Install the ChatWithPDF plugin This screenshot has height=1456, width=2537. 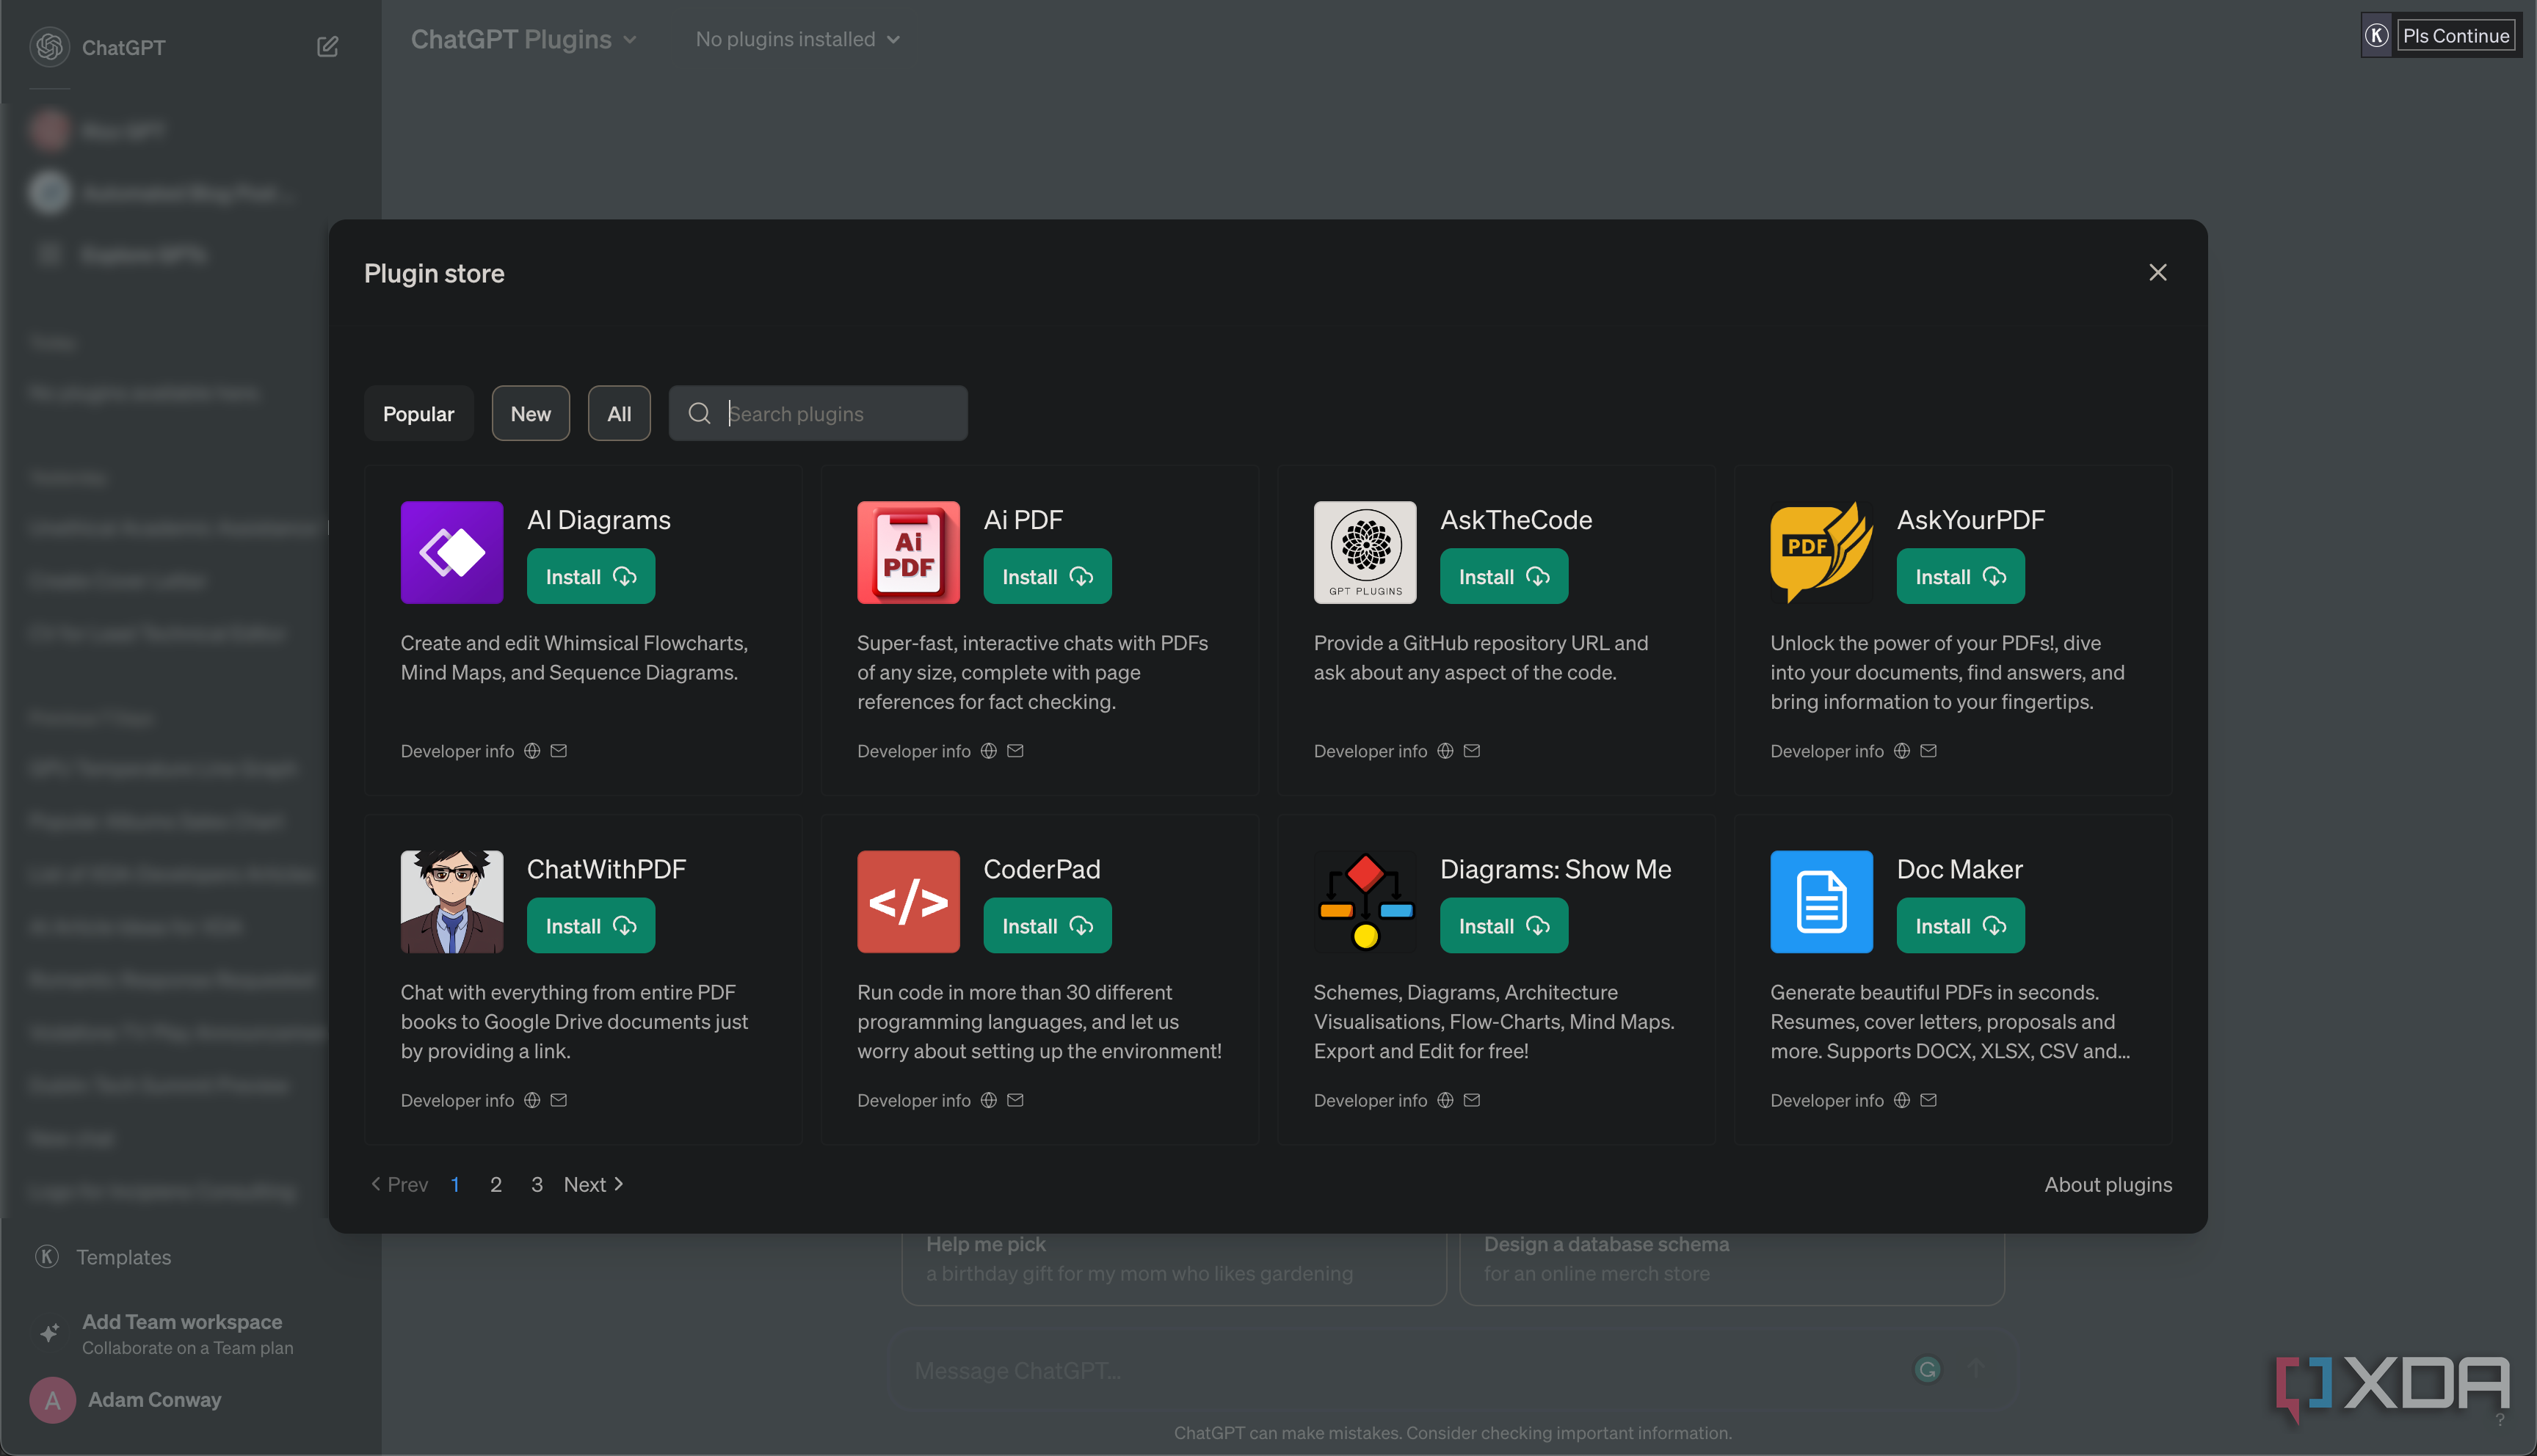coord(590,926)
